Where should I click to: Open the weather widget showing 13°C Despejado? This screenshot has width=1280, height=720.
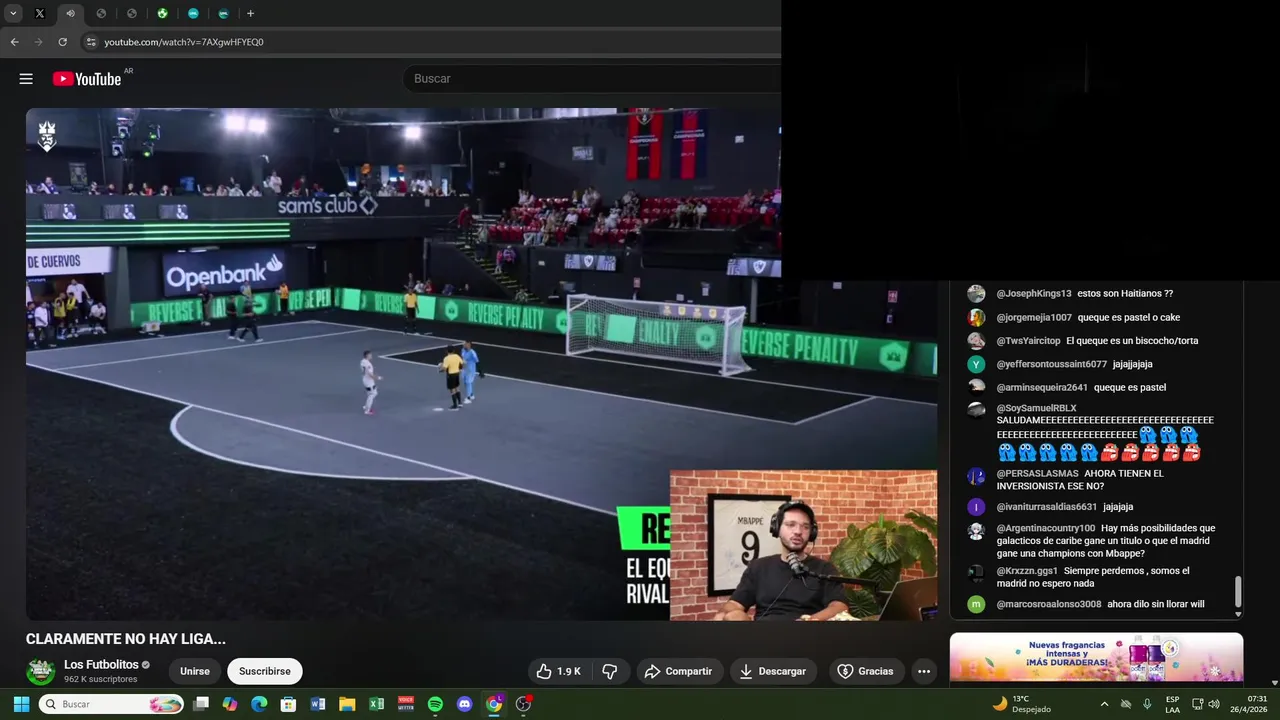click(1021, 704)
